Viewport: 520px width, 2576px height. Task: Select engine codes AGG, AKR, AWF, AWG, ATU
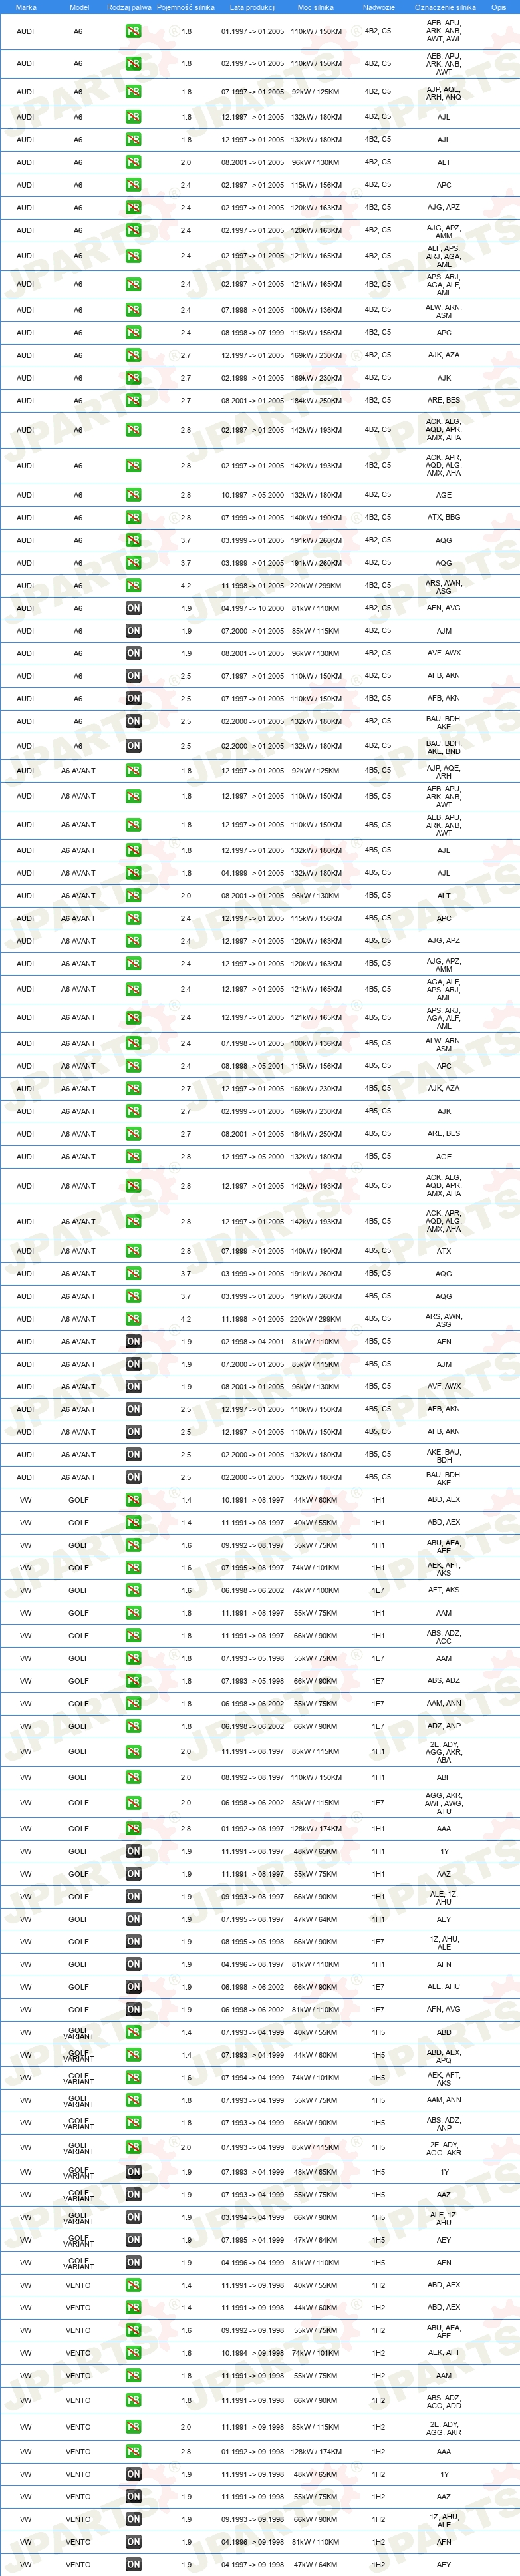pos(444,1803)
